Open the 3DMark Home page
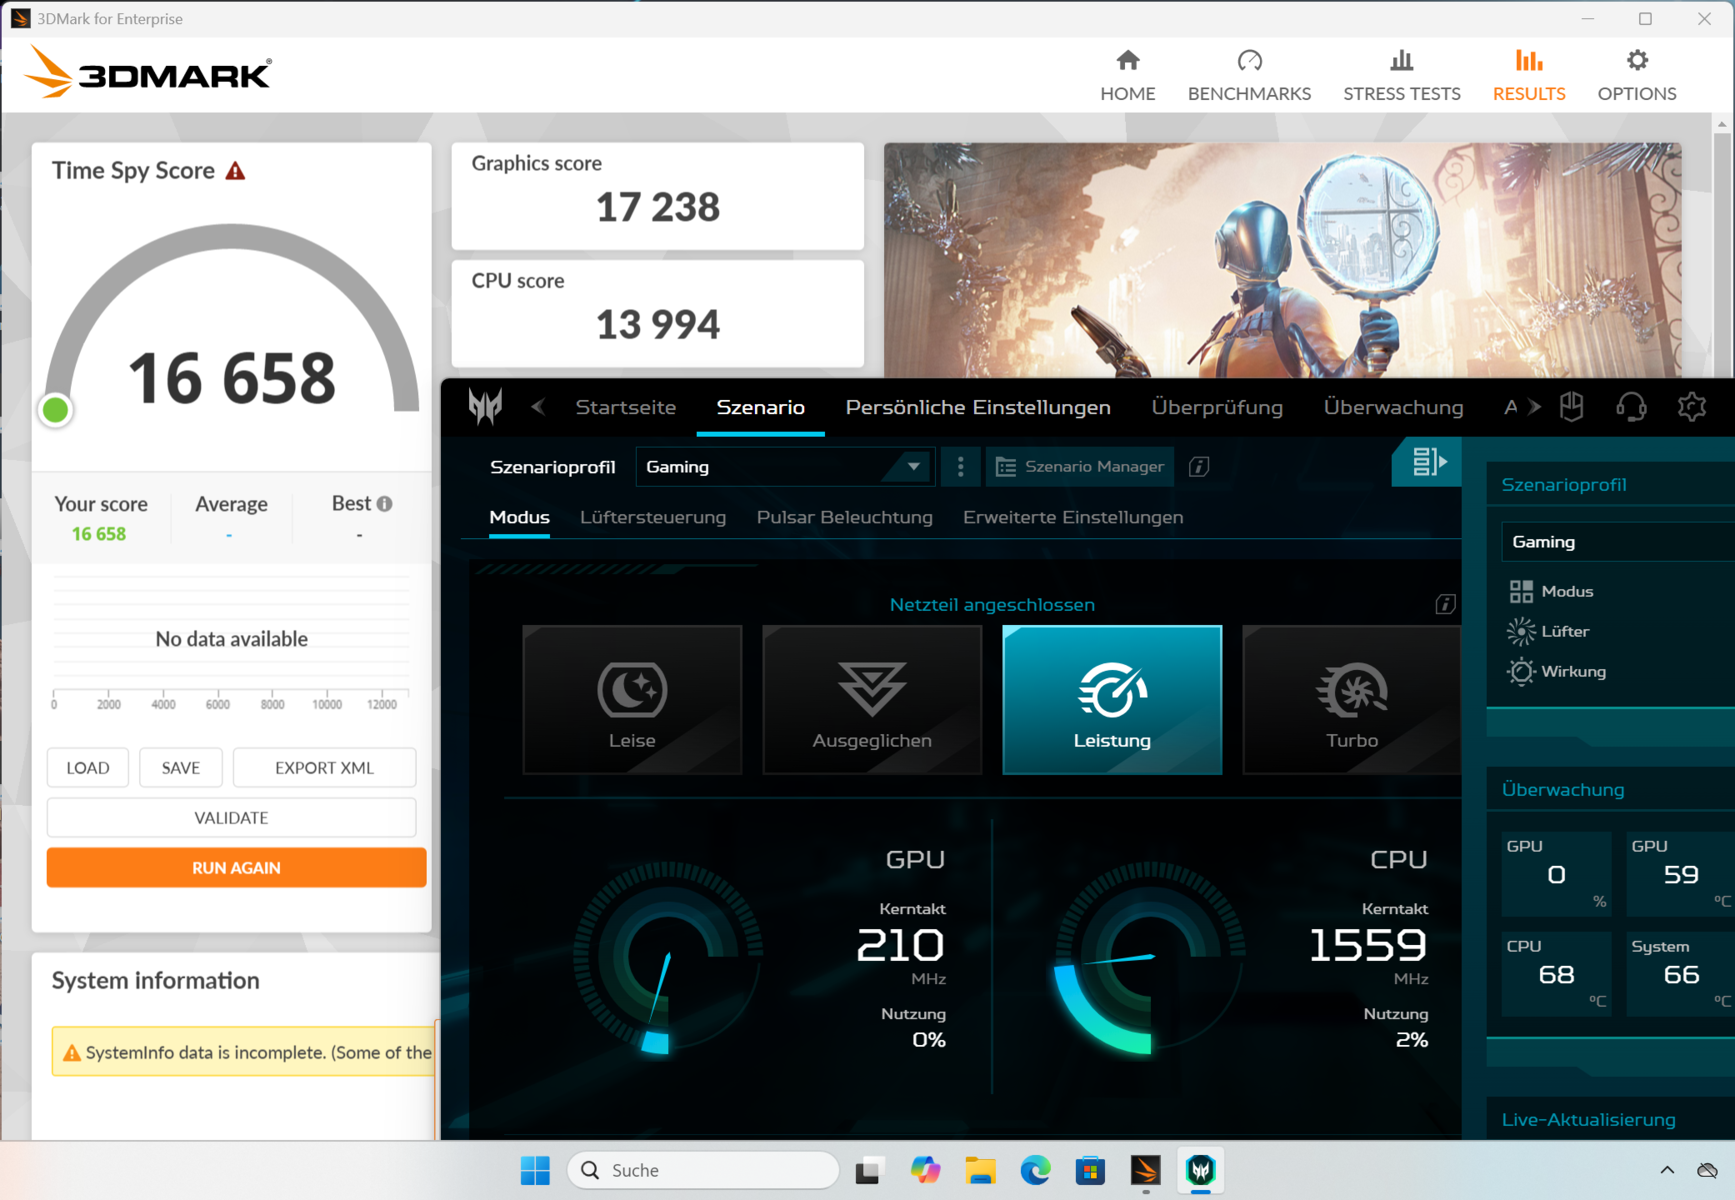Image resolution: width=1735 pixels, height=1200 pixels. pos(1127,75)
